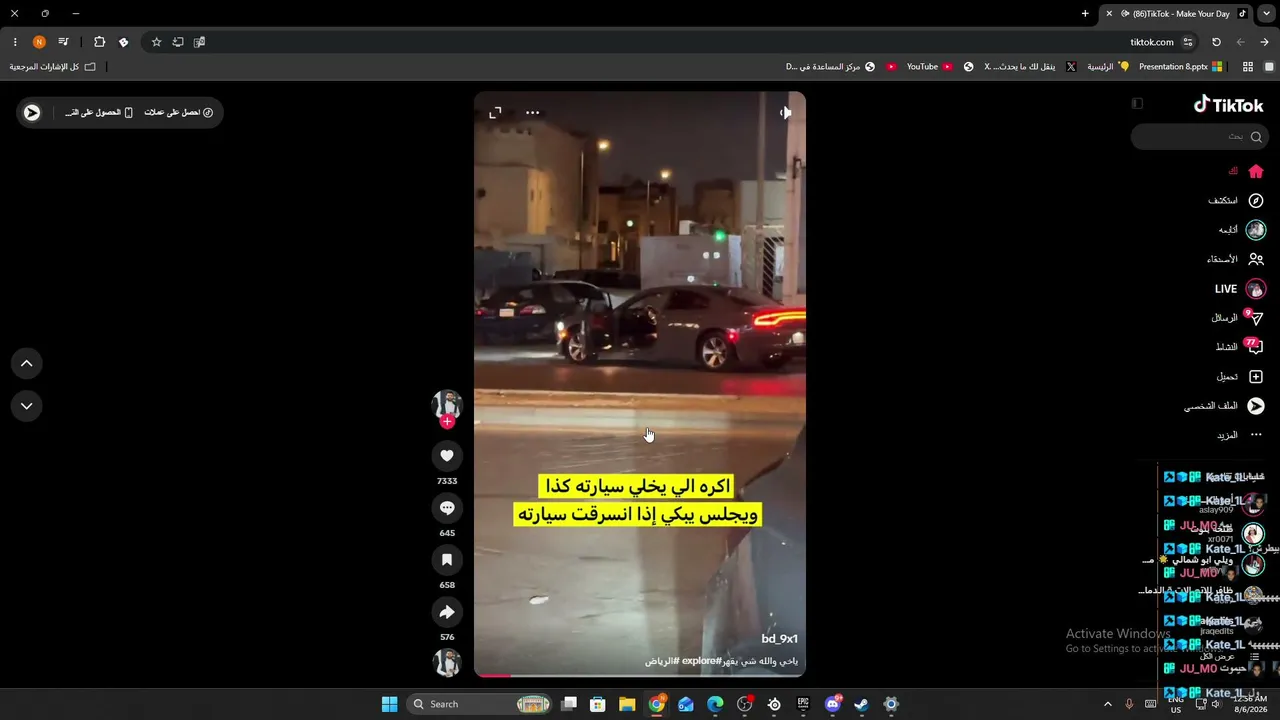
Task: Open the For You home tab
Action: pyautogui.click(x=1247, y=171)
